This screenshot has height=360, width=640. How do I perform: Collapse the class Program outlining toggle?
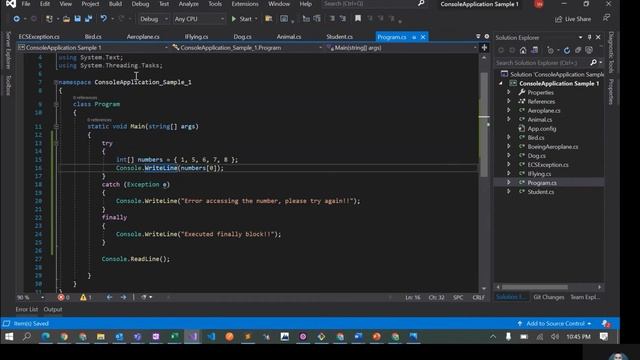point(56,104)
